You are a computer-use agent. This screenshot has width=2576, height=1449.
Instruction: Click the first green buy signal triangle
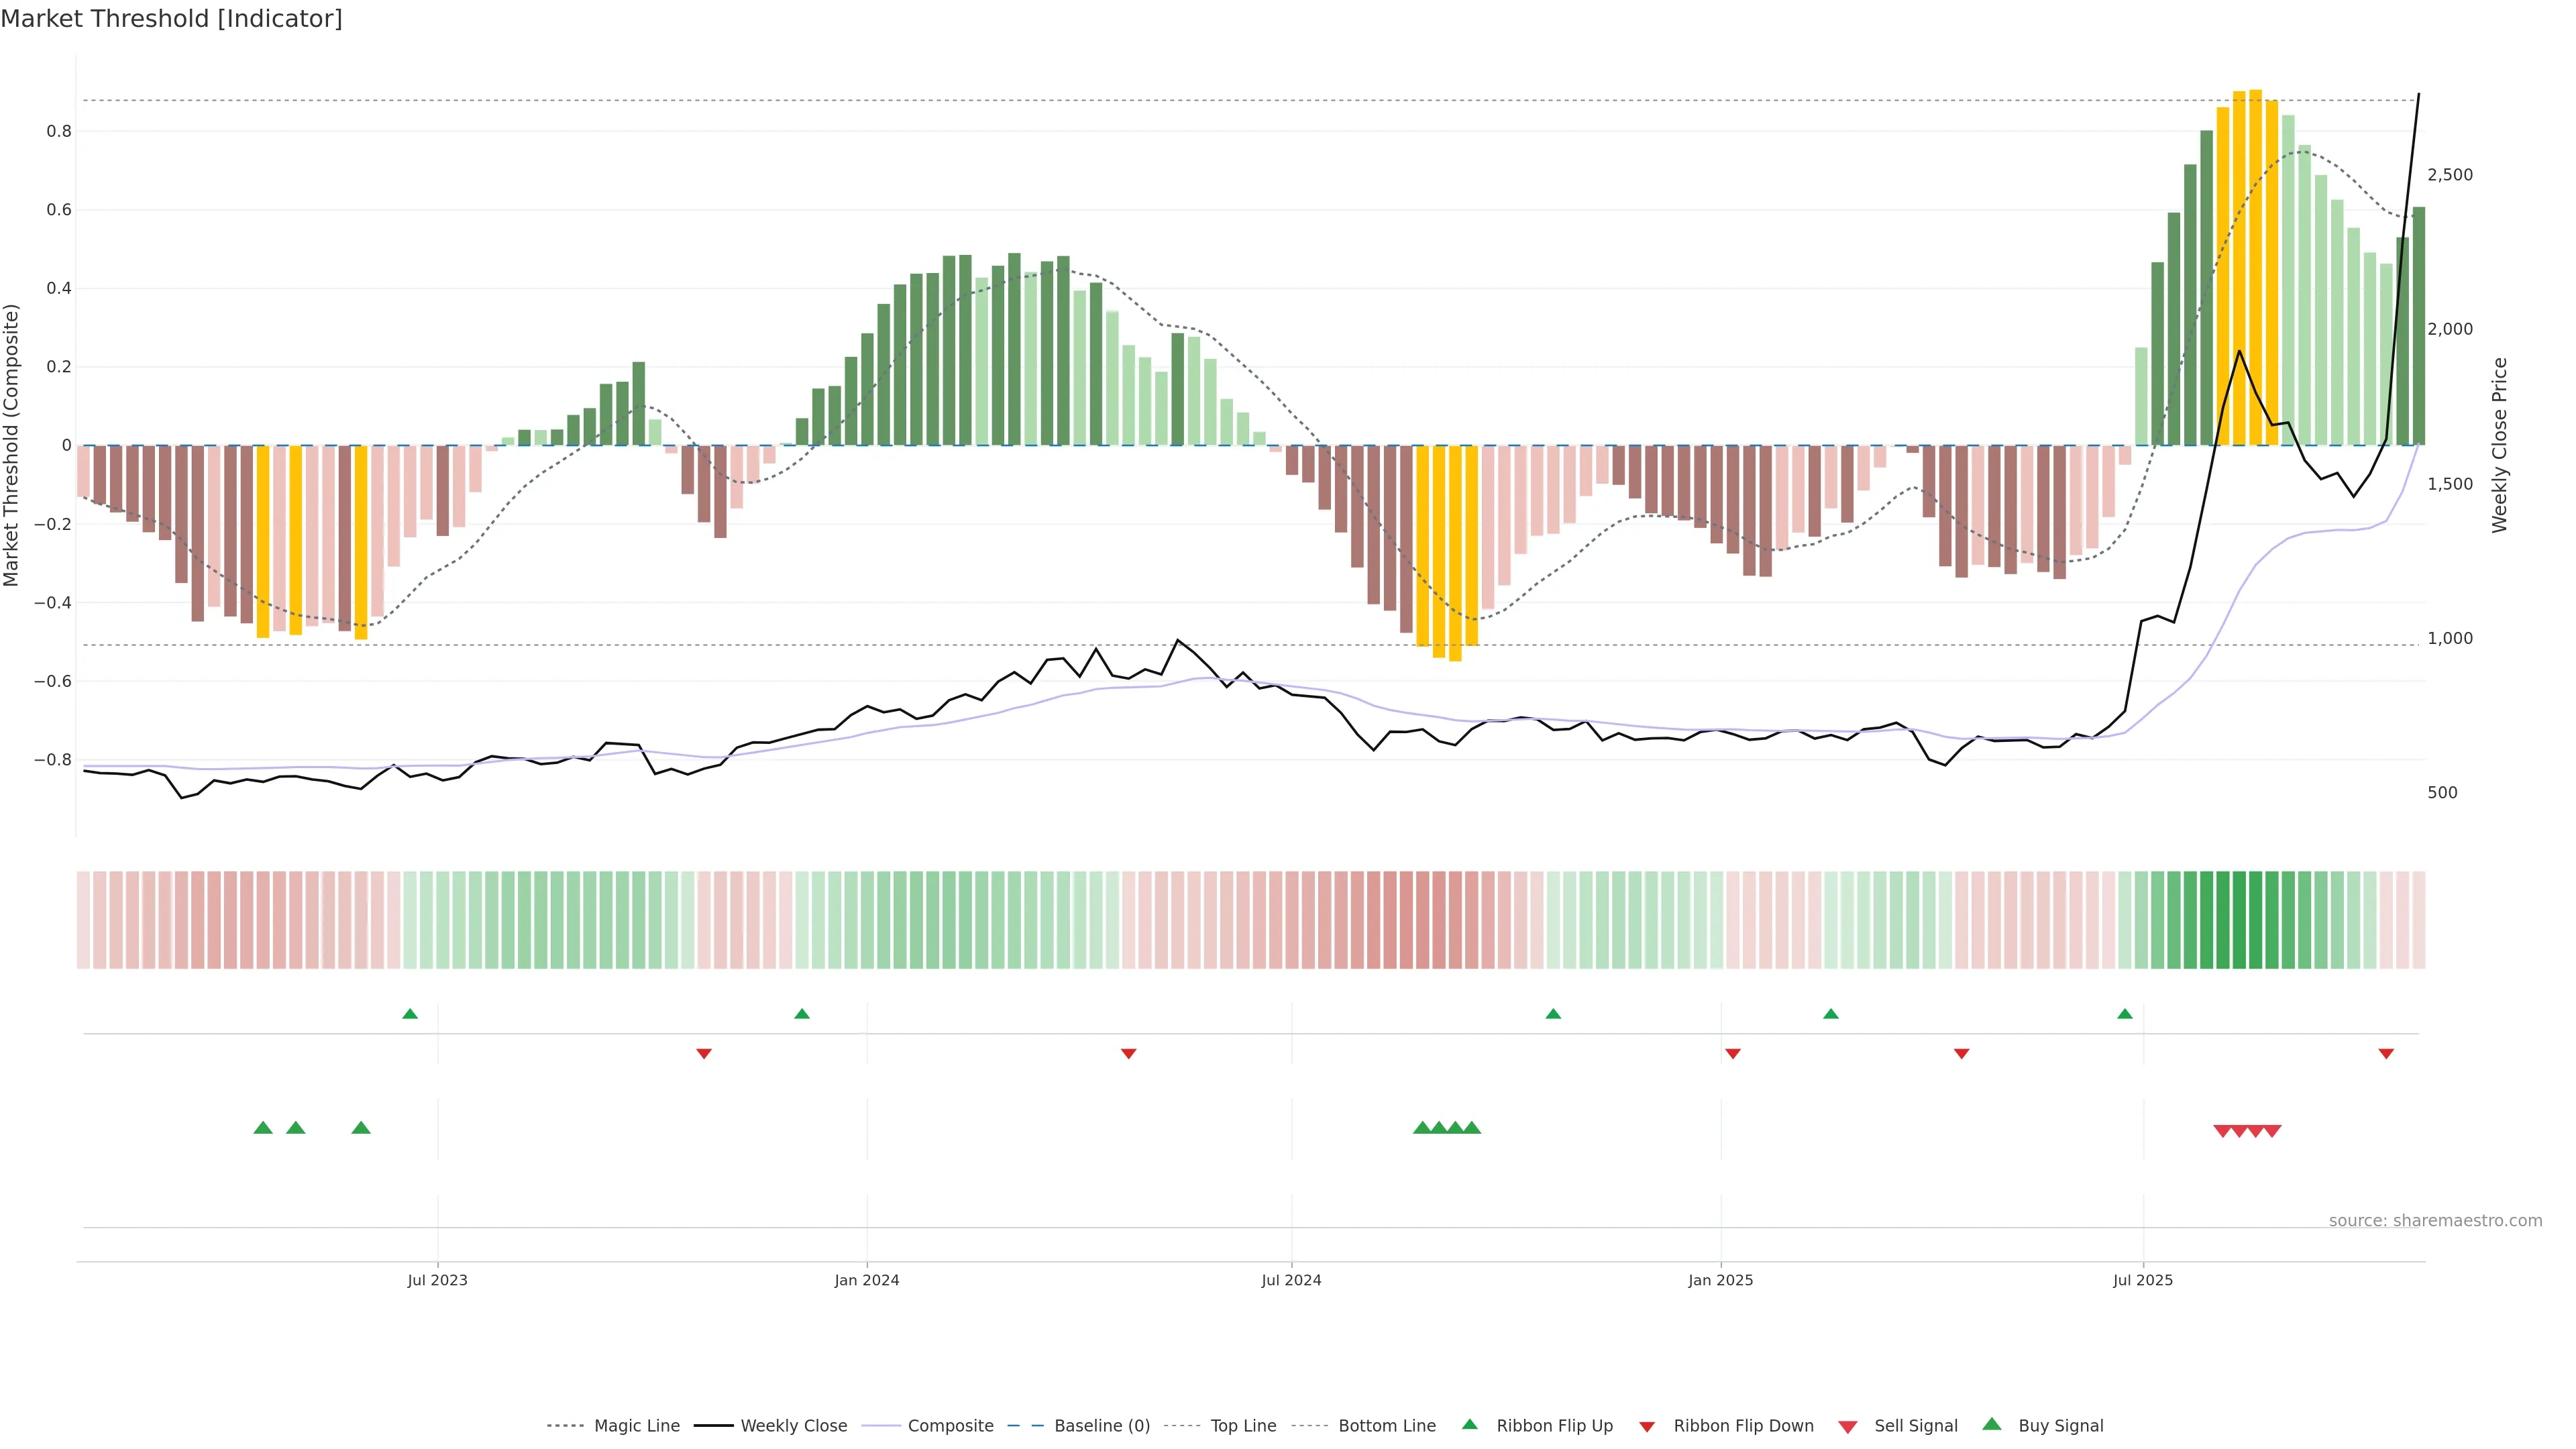[263, 1128]
